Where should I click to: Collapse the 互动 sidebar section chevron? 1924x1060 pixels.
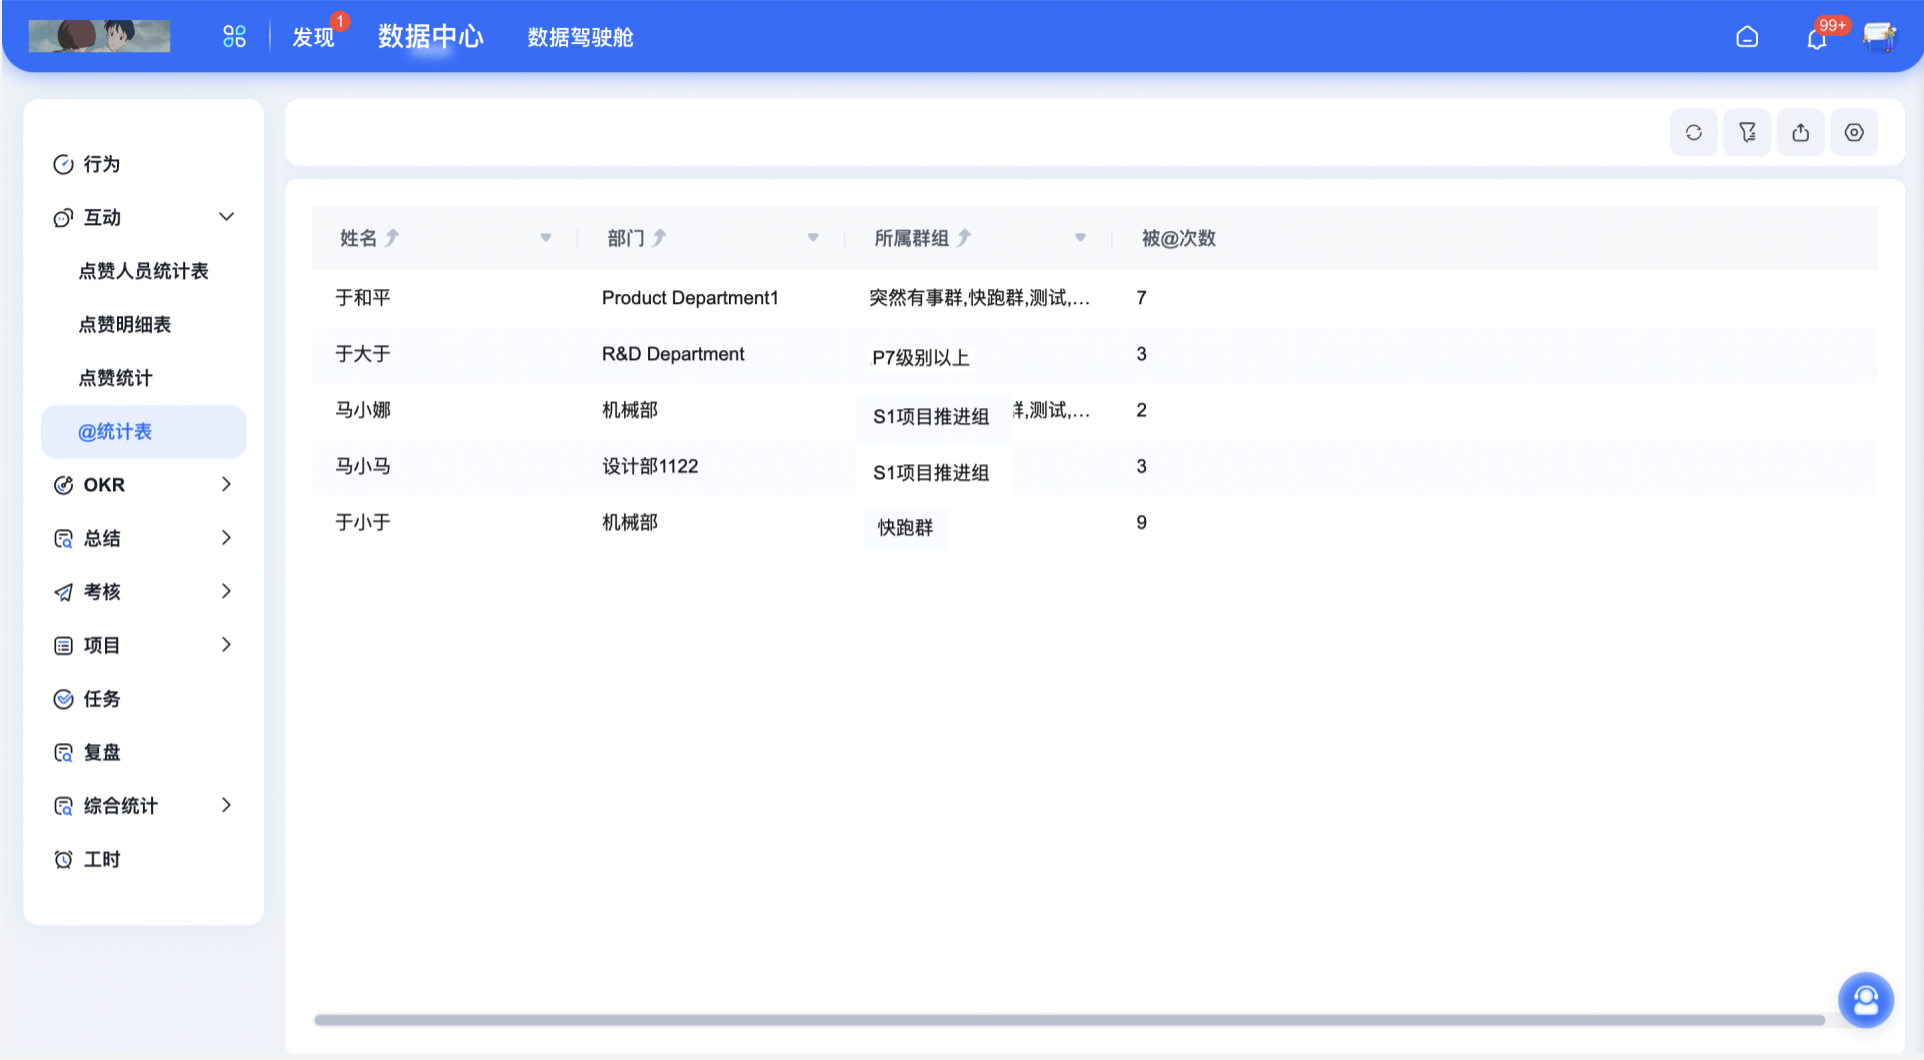point(226,217)
